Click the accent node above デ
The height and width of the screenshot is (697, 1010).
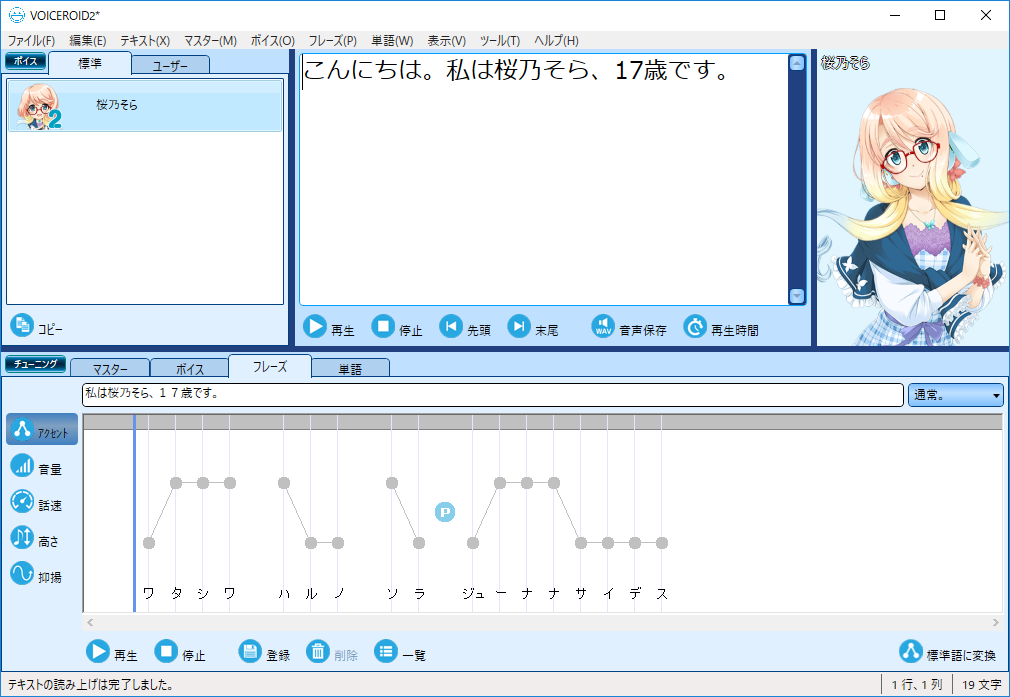click(635, 543)
